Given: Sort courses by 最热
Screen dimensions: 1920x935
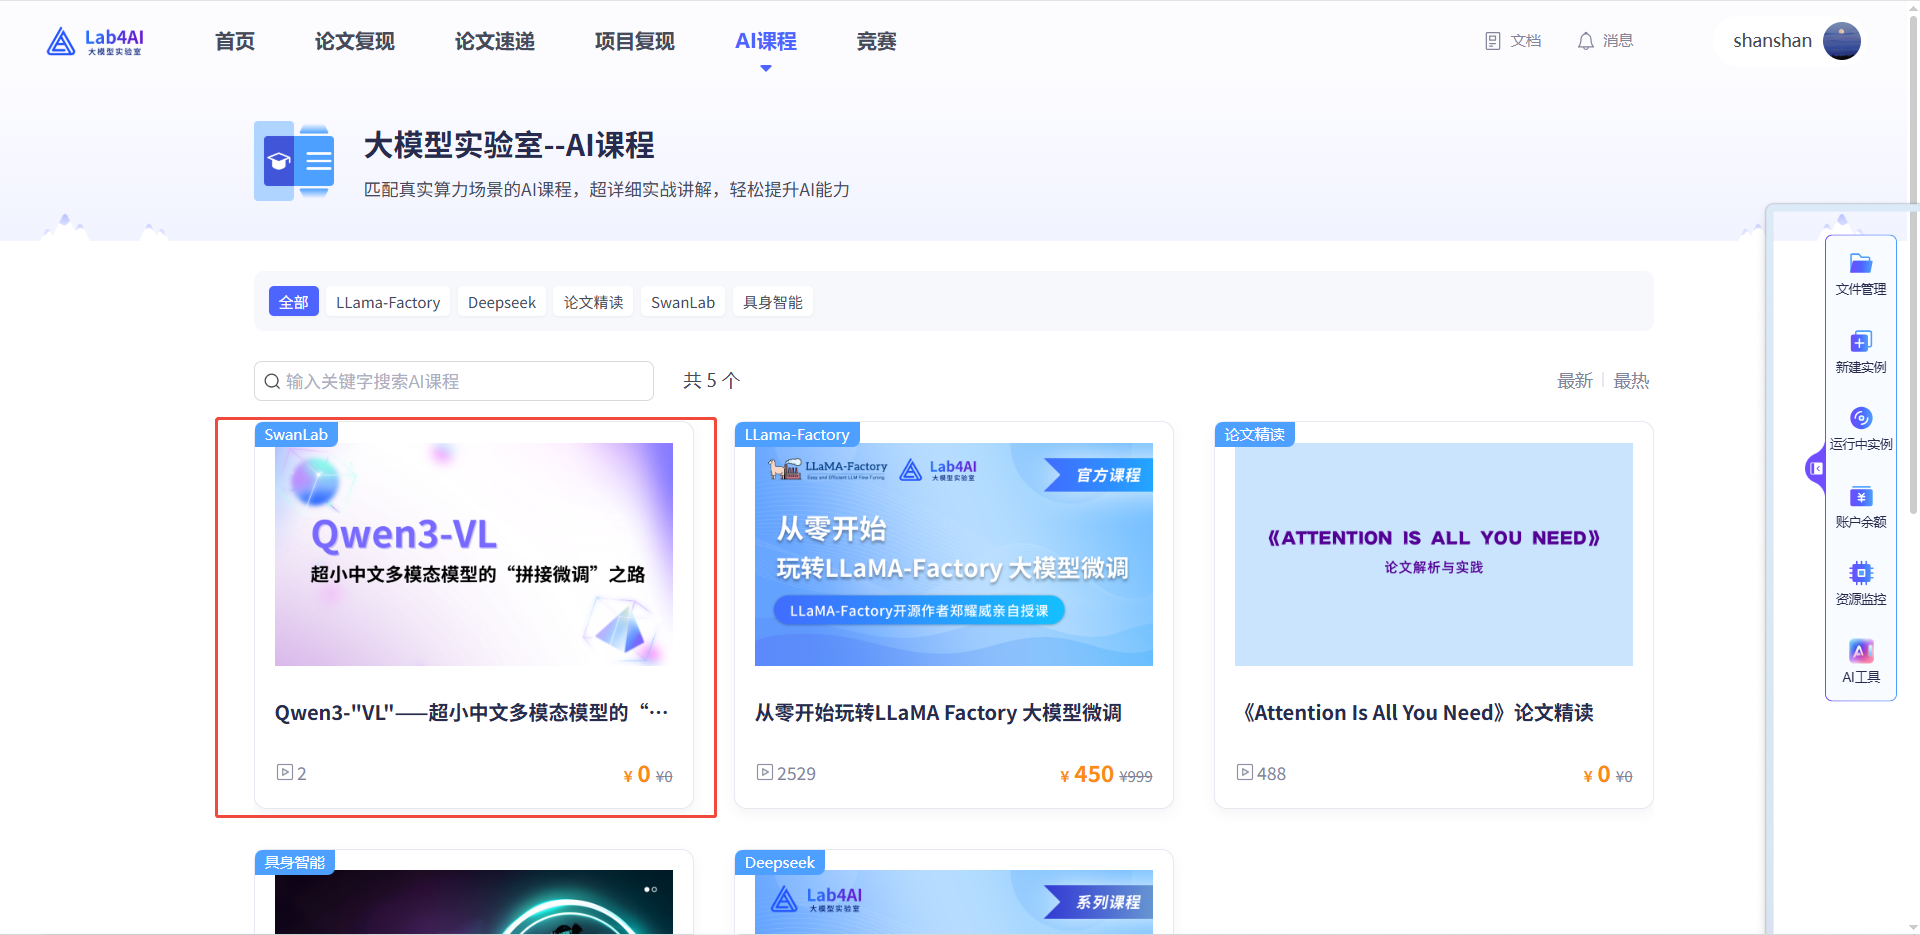Looking at the screenshot, I should coord(1631,381).
